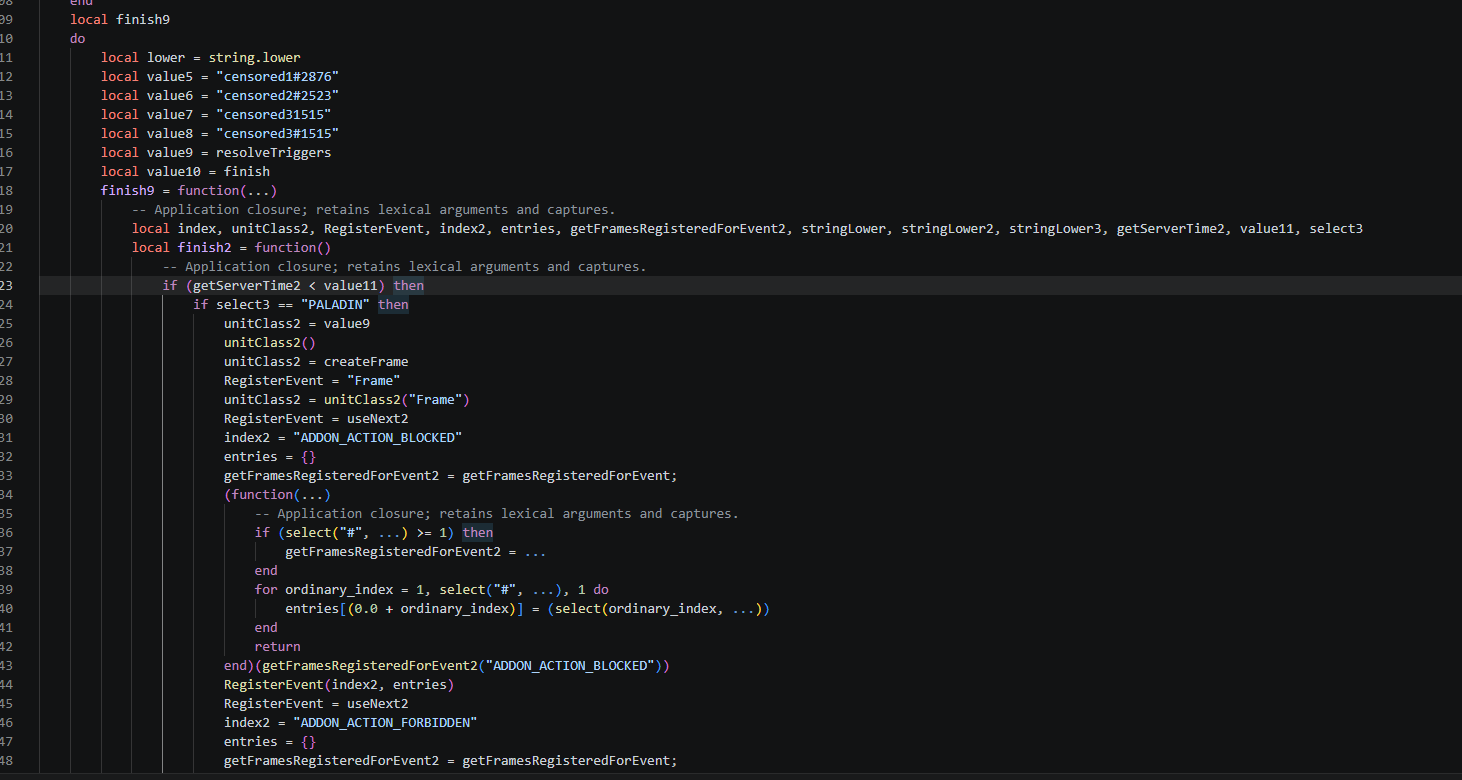
Task: Click the "unitClass2 = value9" assignment
Action: tap(297, 323)
